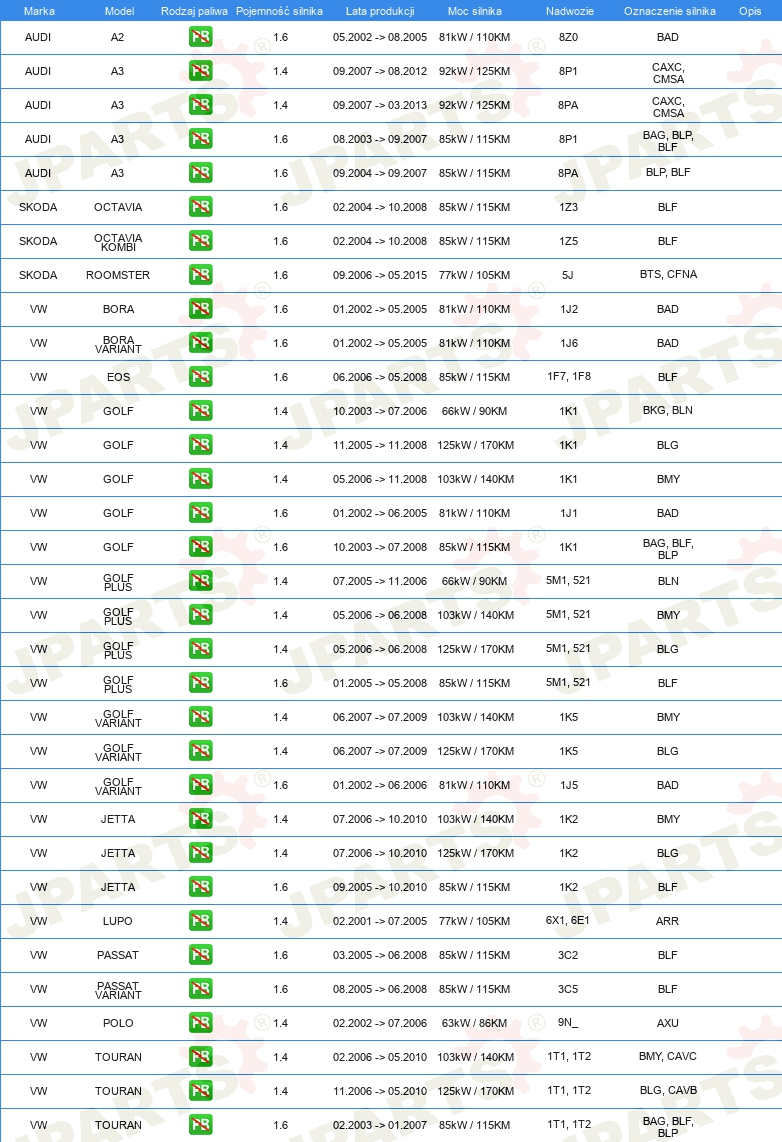Click the fuel icon in the VW POLO row
The width and height of the screenshot is (782, 1142).
click(200, 1023)
